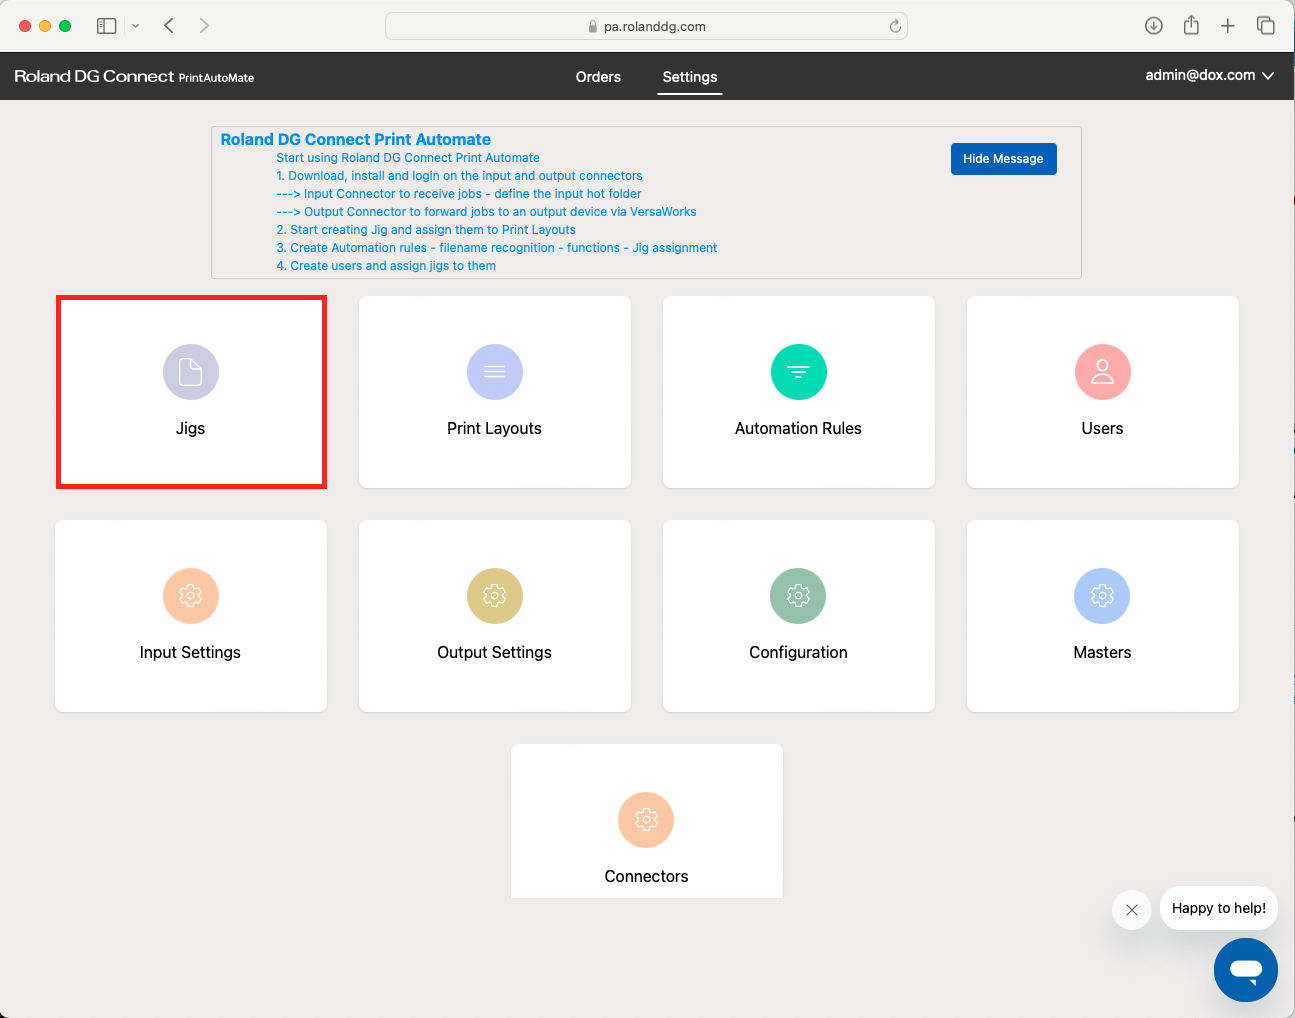Open a new Safari tab

[x=1228, y=26]
